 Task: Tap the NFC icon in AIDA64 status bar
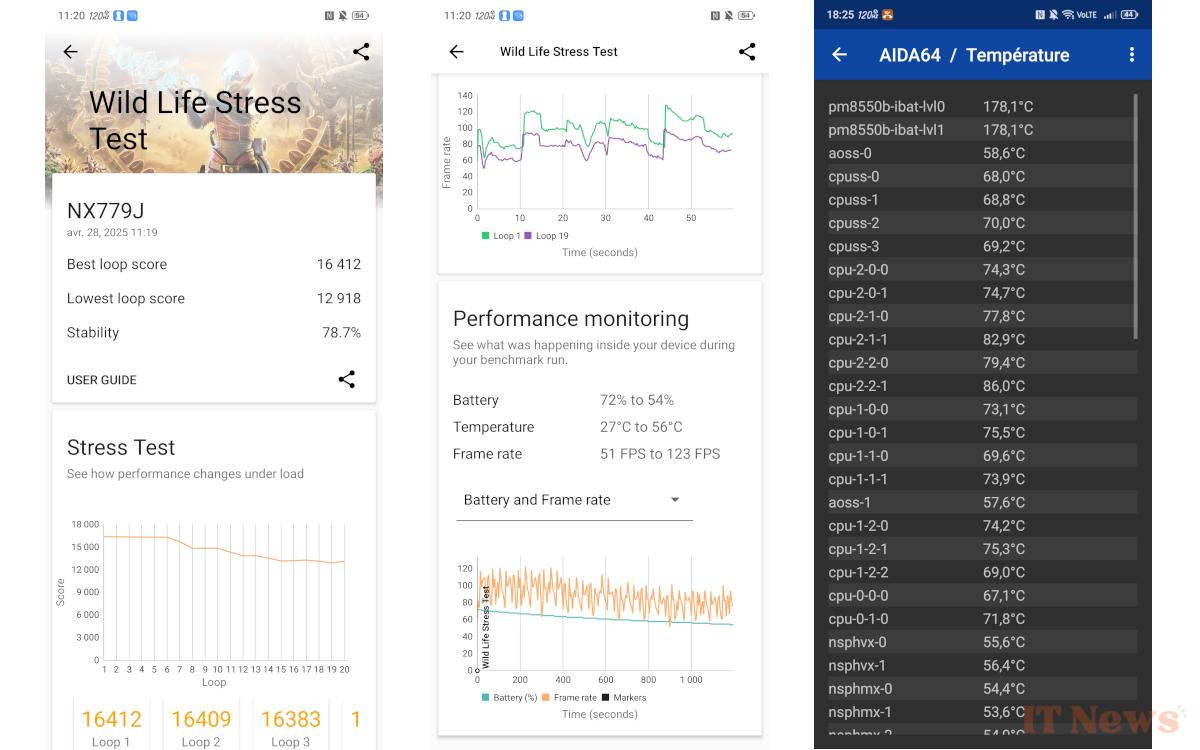tap(1040, 15)
